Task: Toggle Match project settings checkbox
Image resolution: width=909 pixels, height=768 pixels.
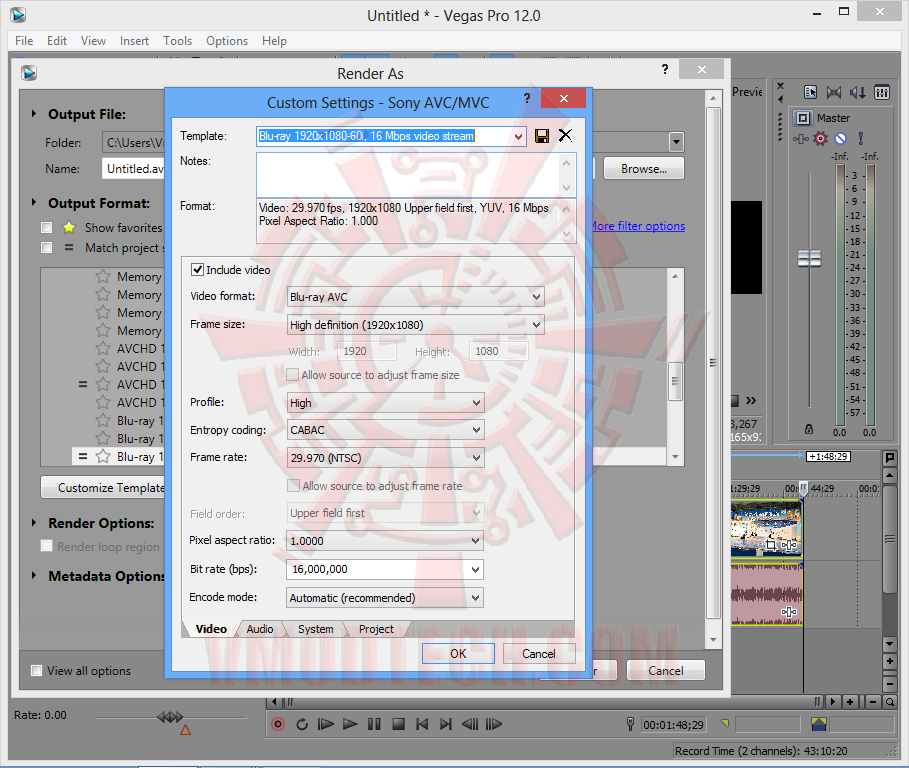Action: coord(47,247)
